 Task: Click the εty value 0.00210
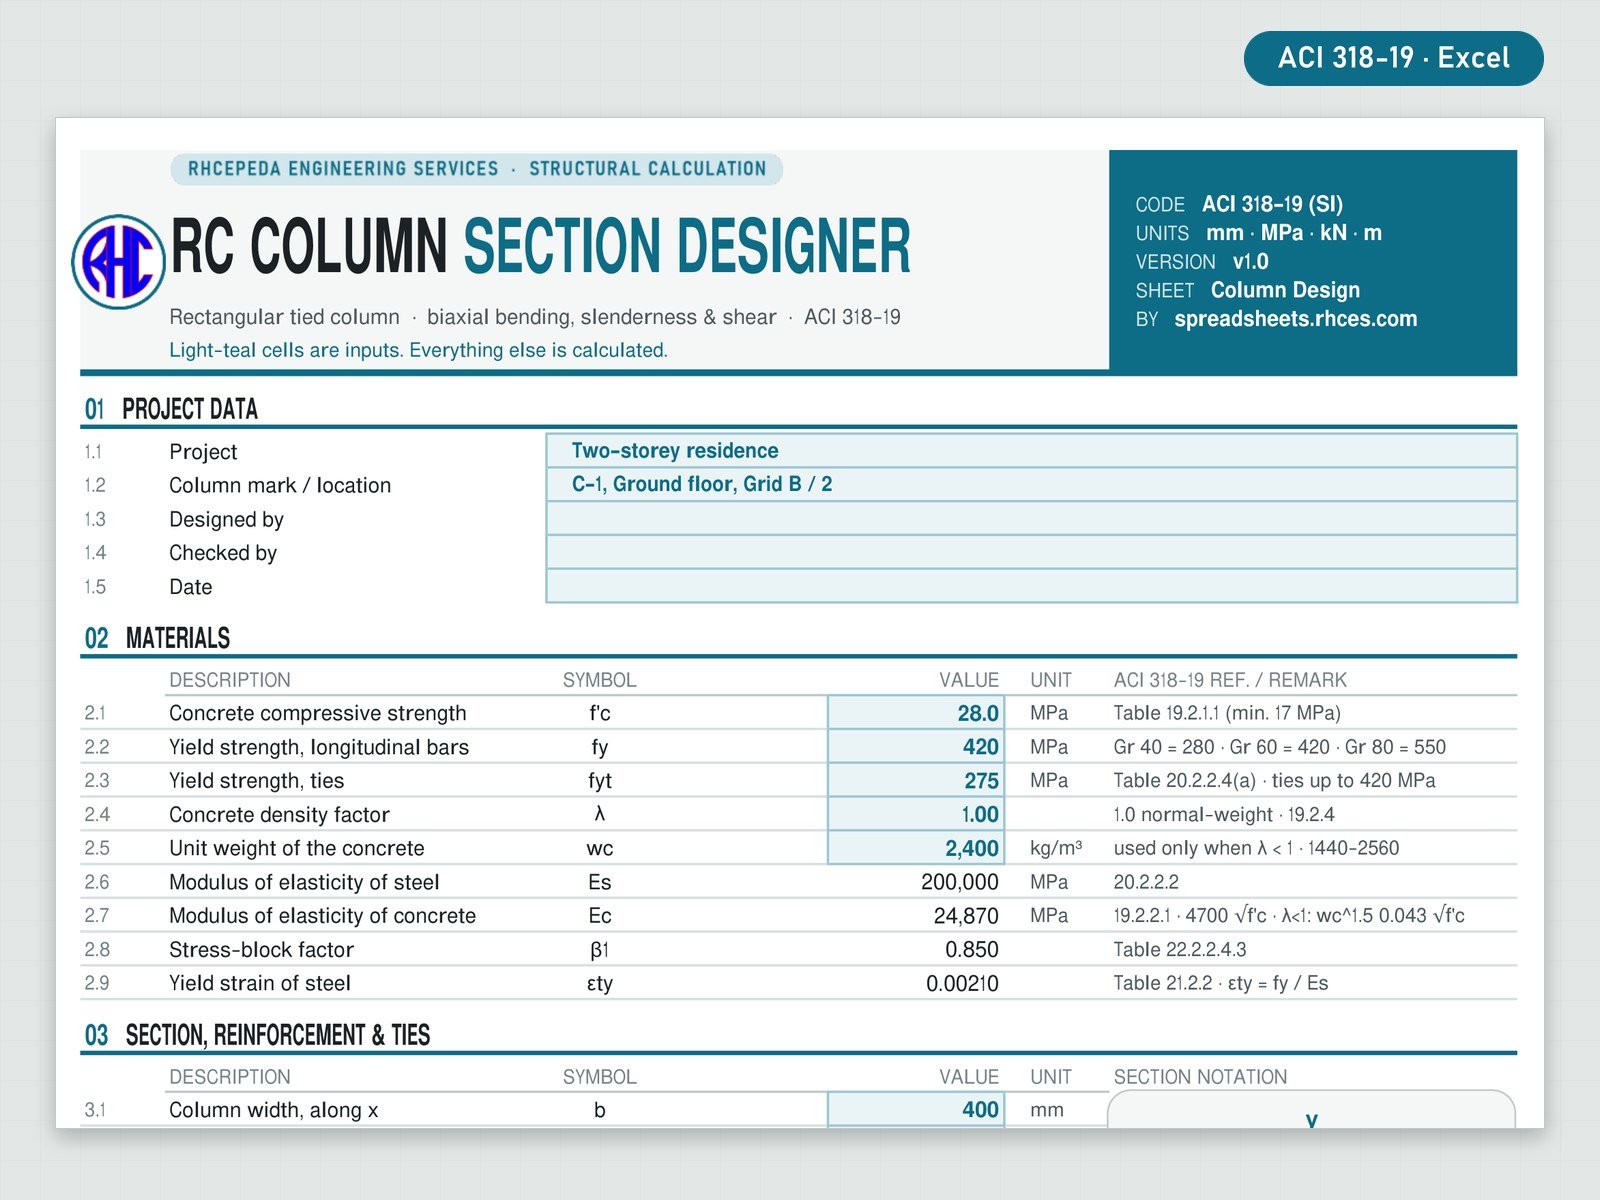[962, 983]
